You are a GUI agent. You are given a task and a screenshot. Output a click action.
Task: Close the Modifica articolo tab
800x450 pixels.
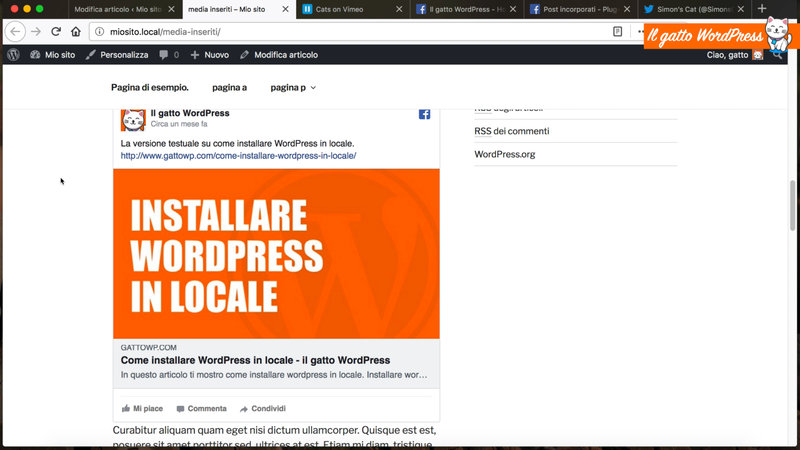[171, 9]
